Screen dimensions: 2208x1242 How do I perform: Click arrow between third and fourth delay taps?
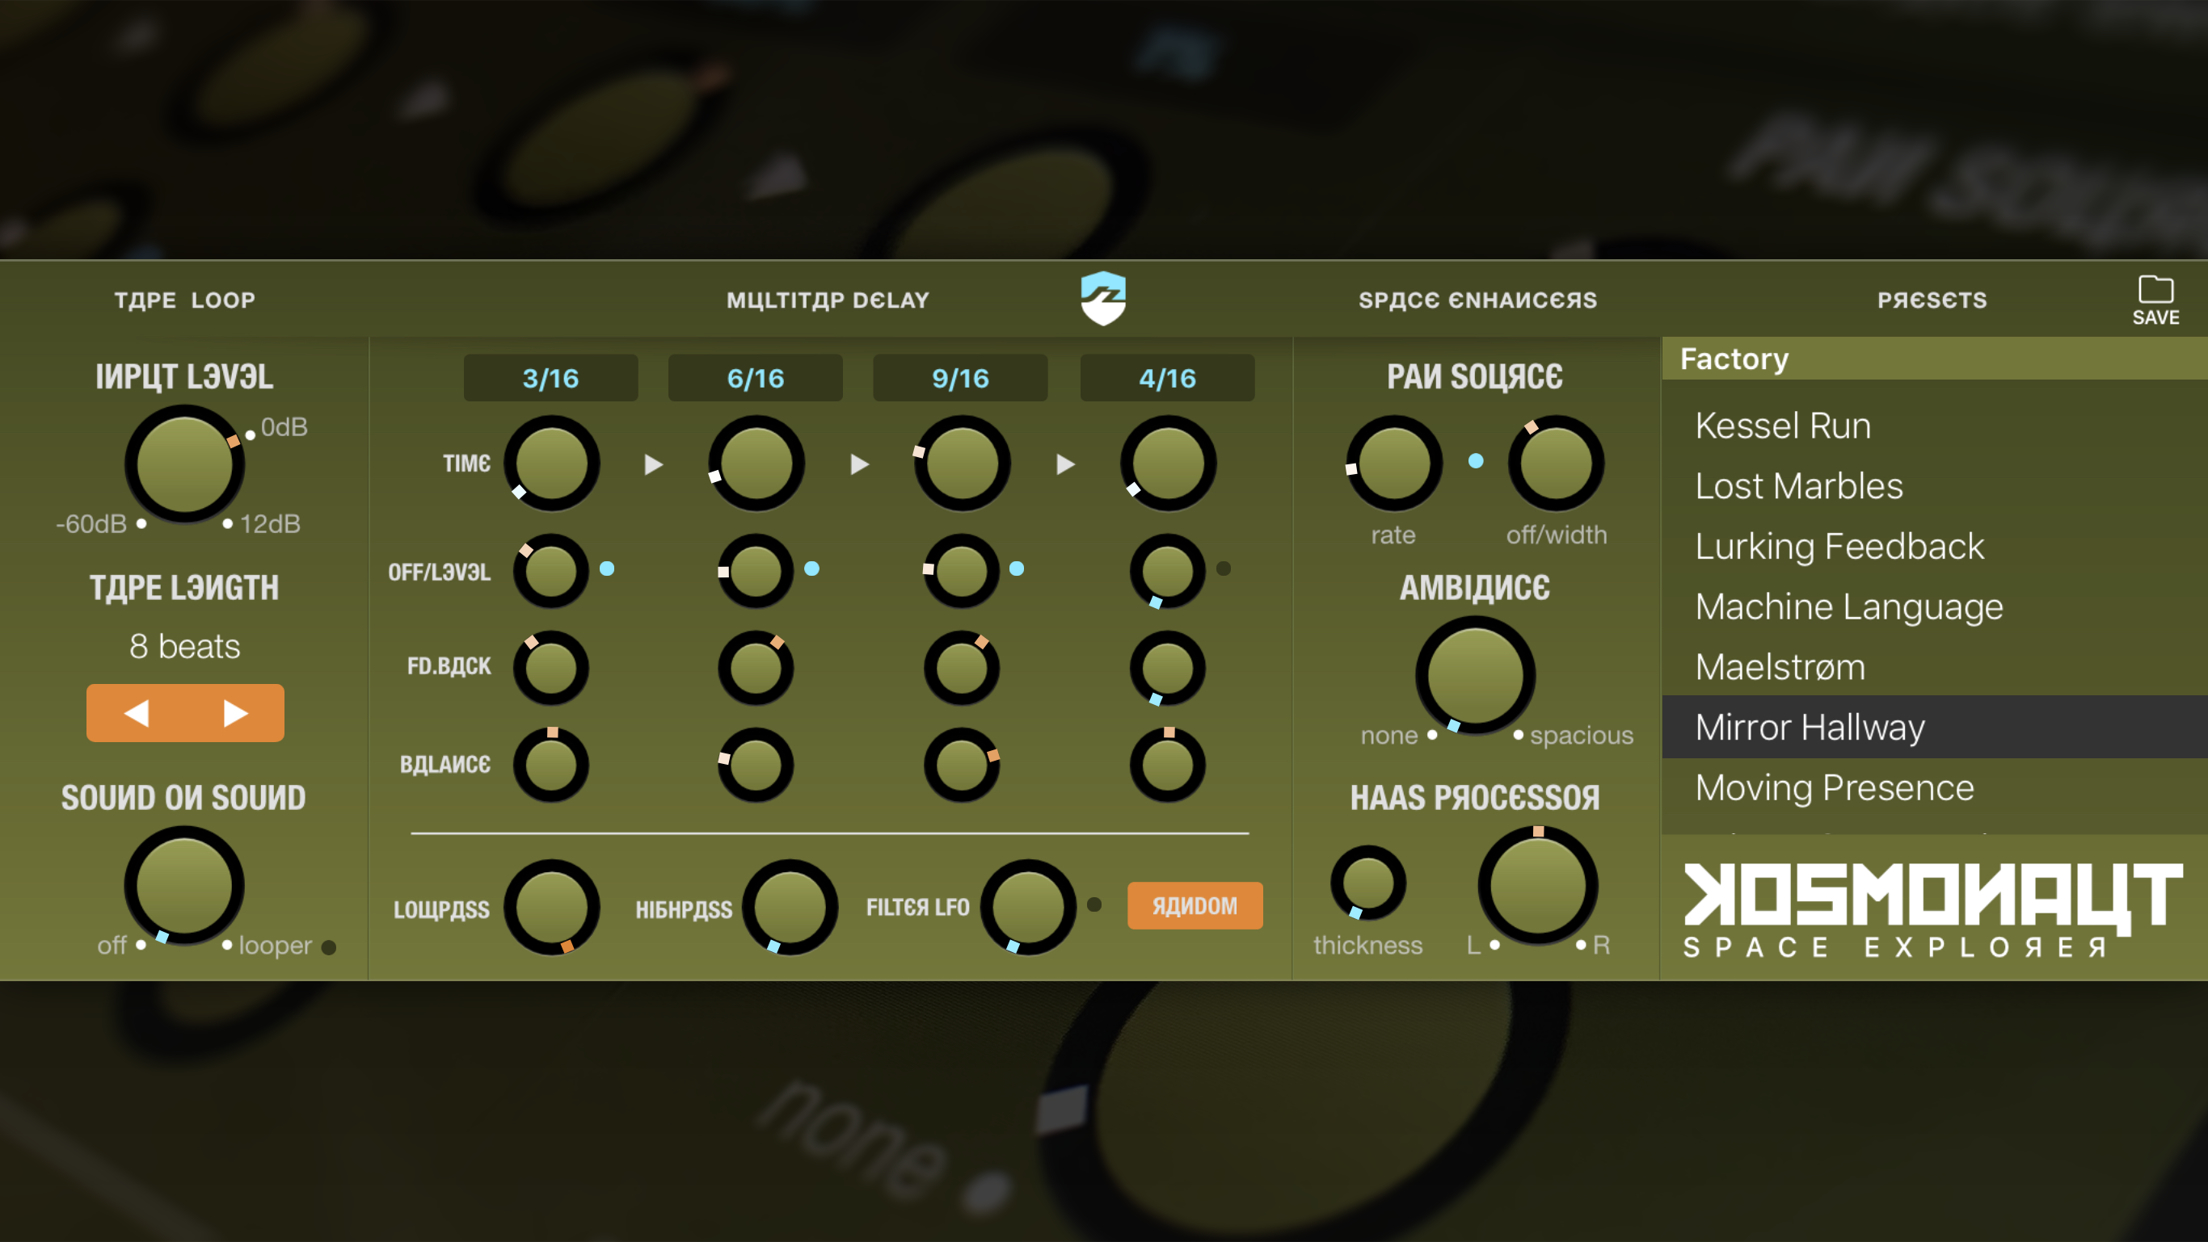[1065, 464]
